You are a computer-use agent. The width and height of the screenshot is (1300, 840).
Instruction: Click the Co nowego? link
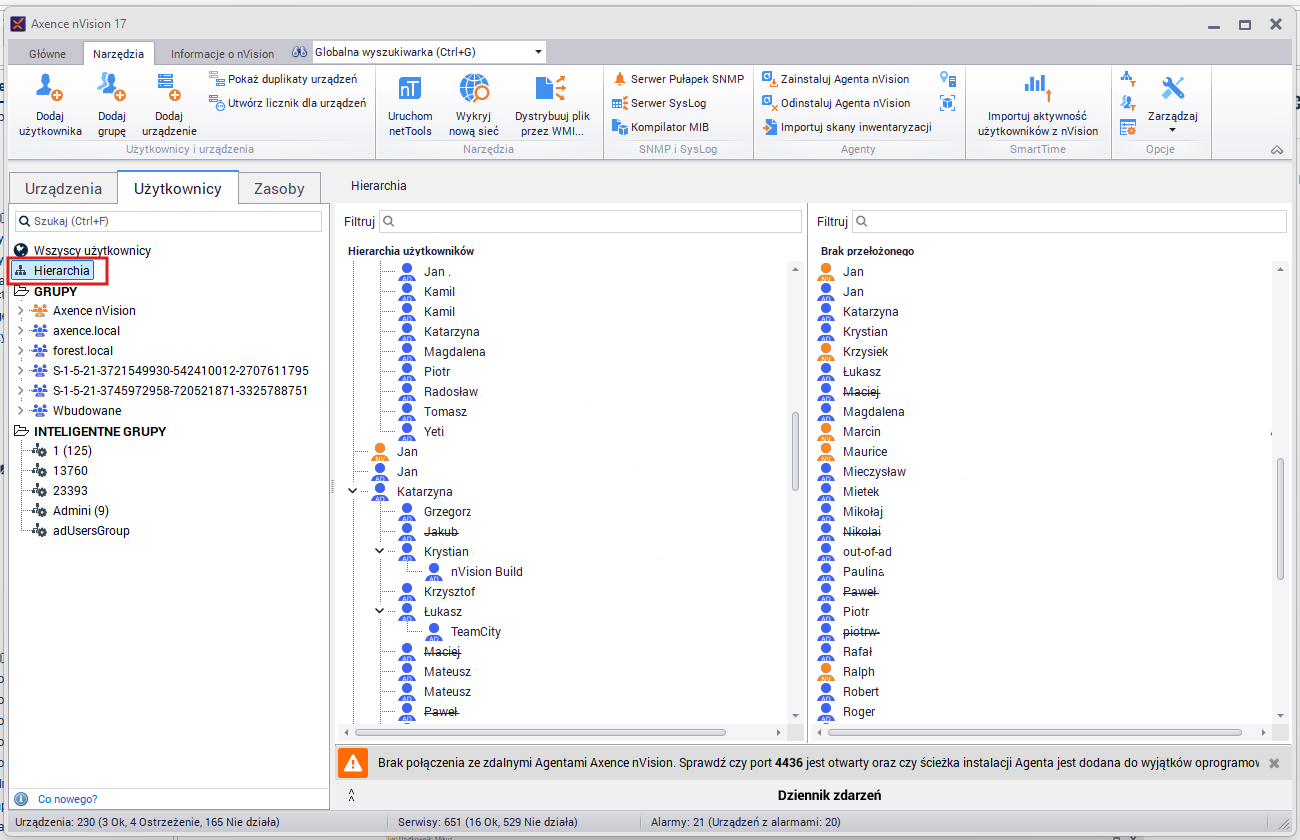(x=66, y=798)
